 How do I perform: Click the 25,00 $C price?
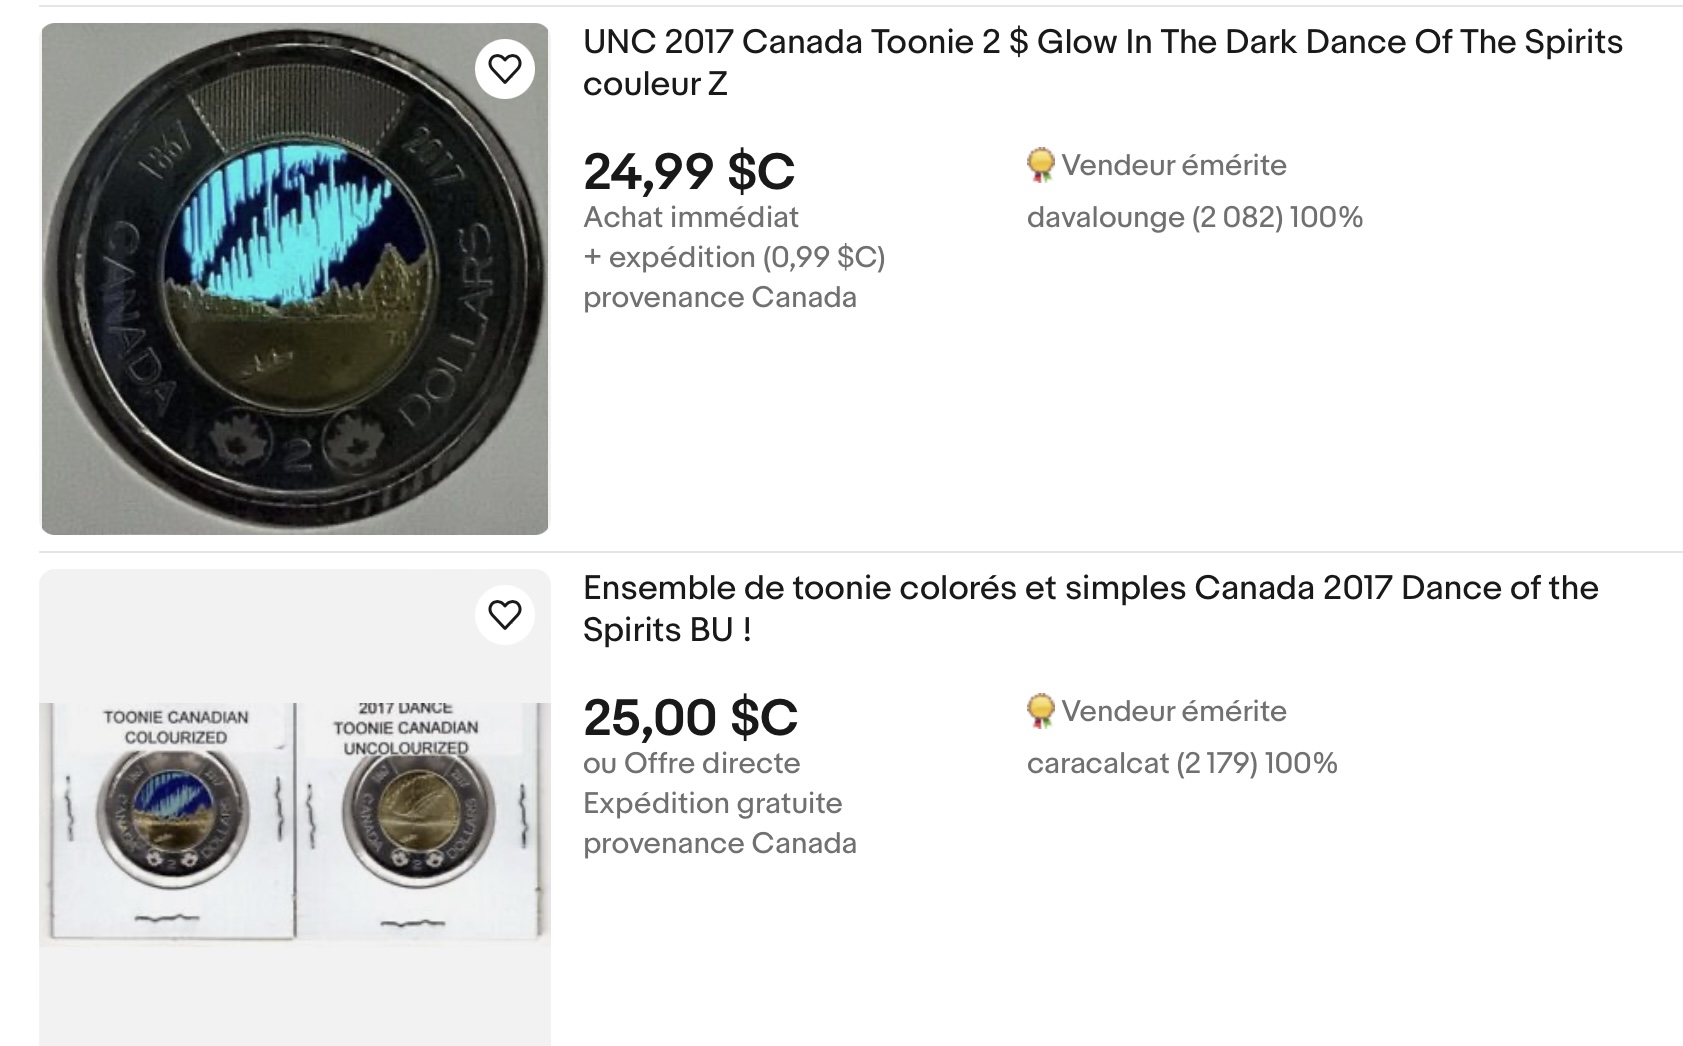pos(691,717)
